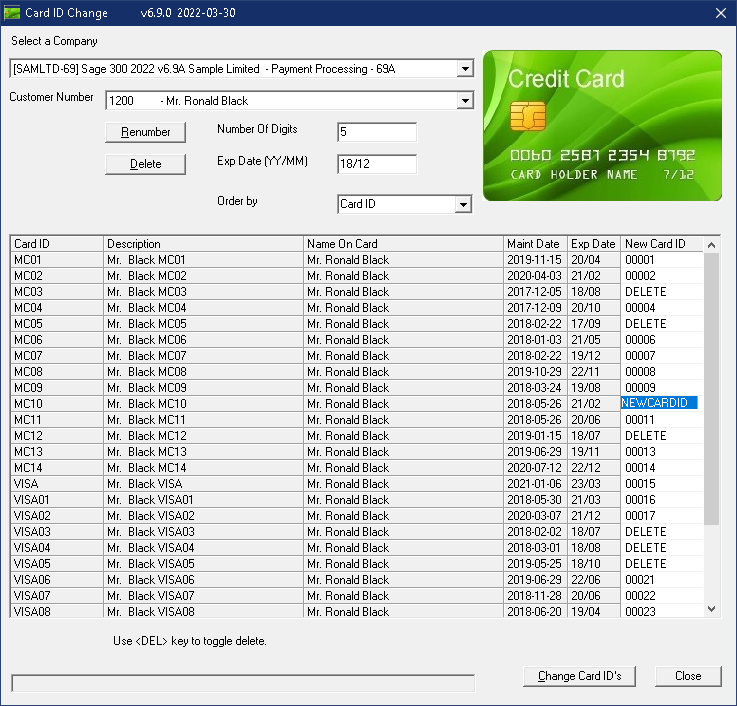Click the MC03 row DELETE cell
This screenshot has height=706, width=737.
point(662,292)
